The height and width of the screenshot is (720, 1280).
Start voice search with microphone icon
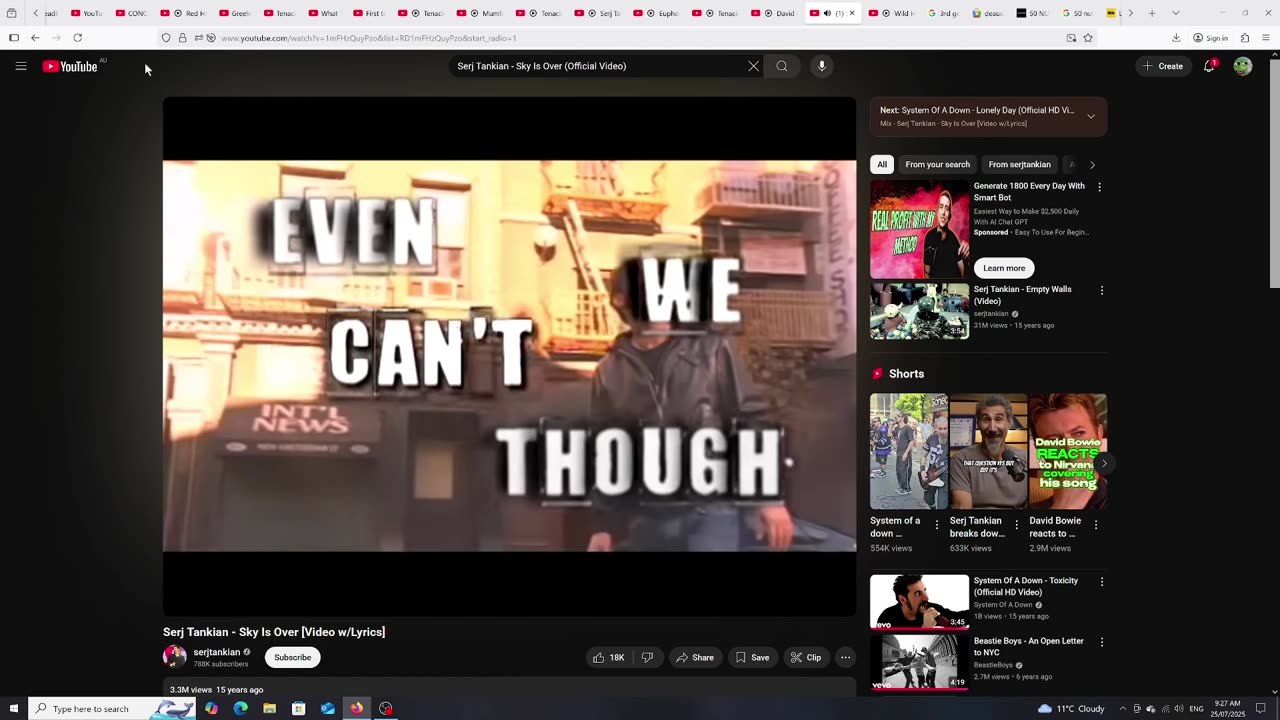pos(822,66)
